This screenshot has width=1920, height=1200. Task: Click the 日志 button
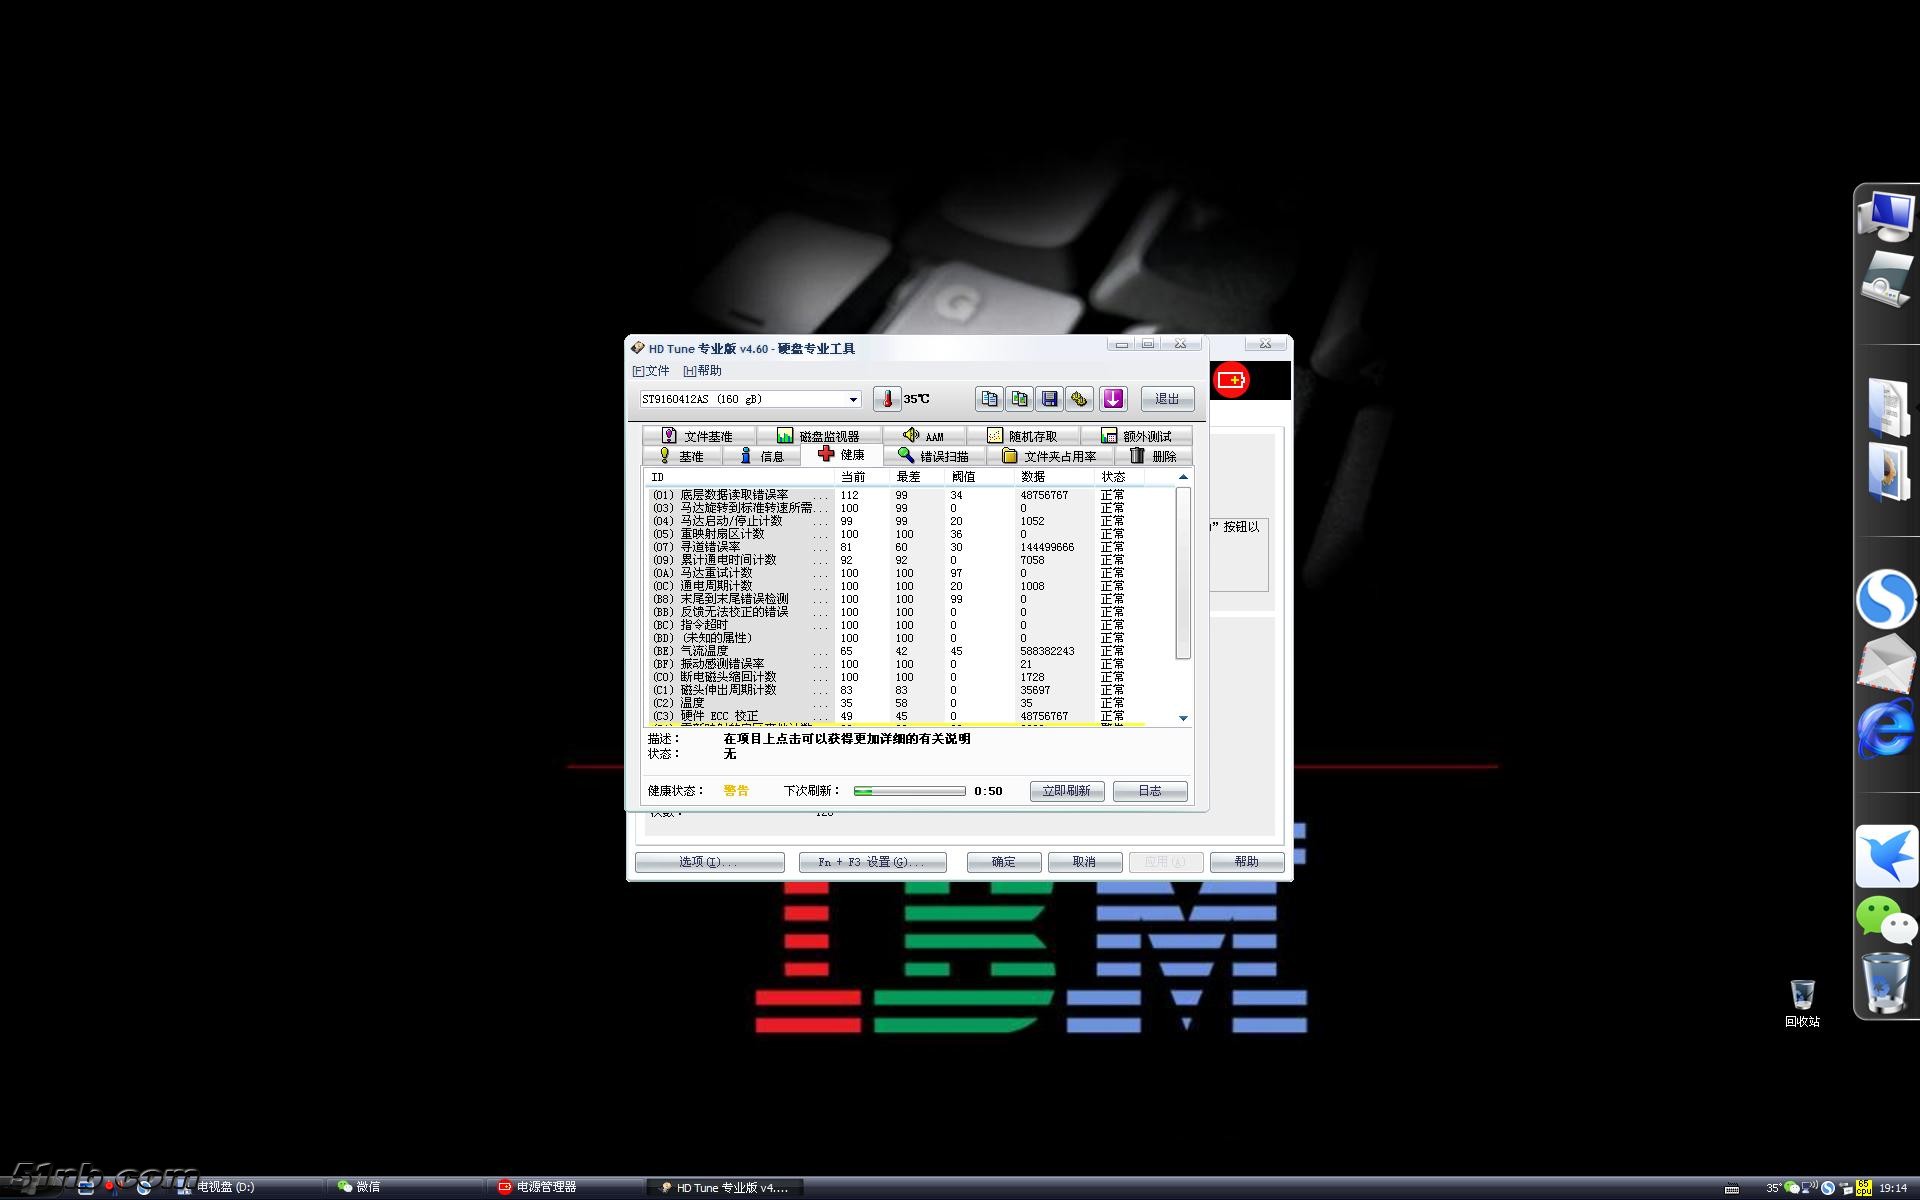1150,791
